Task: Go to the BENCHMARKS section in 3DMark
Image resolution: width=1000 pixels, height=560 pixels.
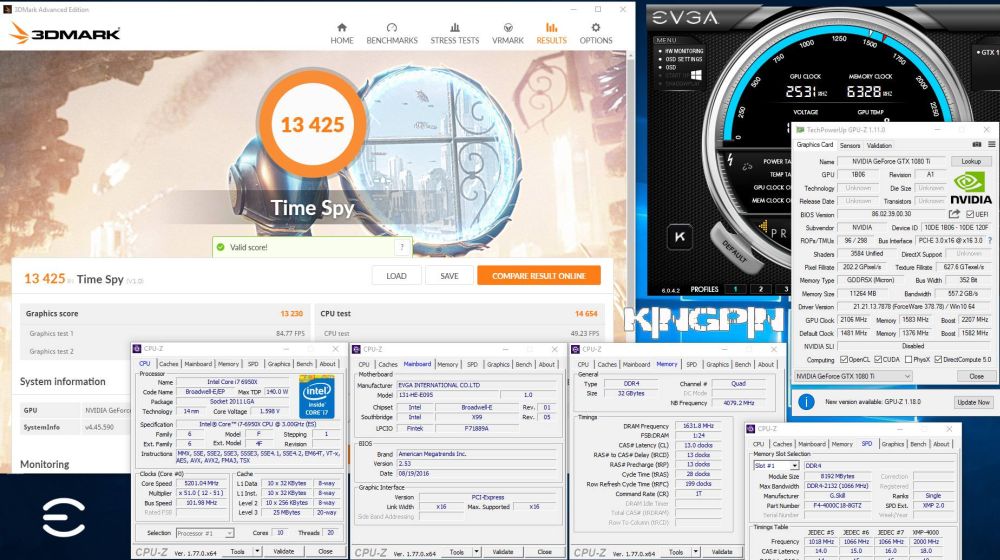Action: pyautogui.click(x=392, y=33)
